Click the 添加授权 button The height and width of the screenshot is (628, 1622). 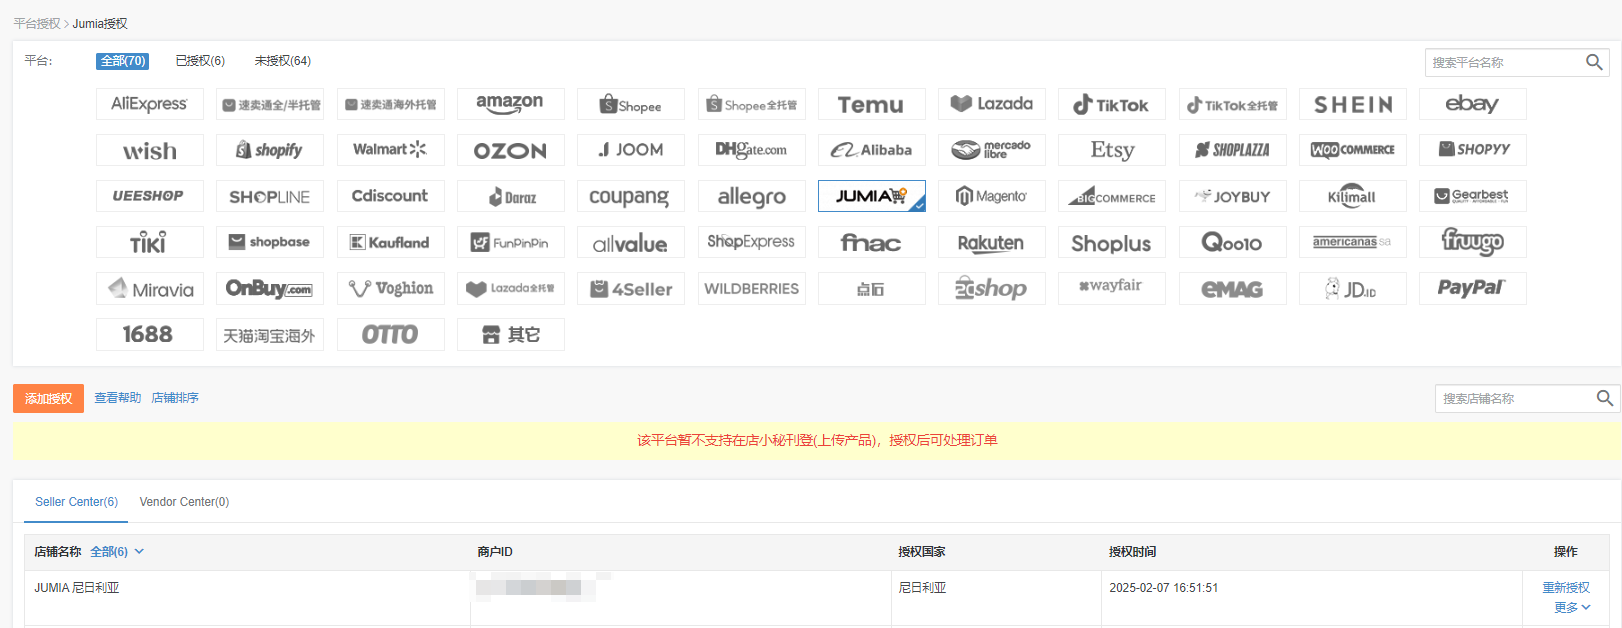coord(48,398)
